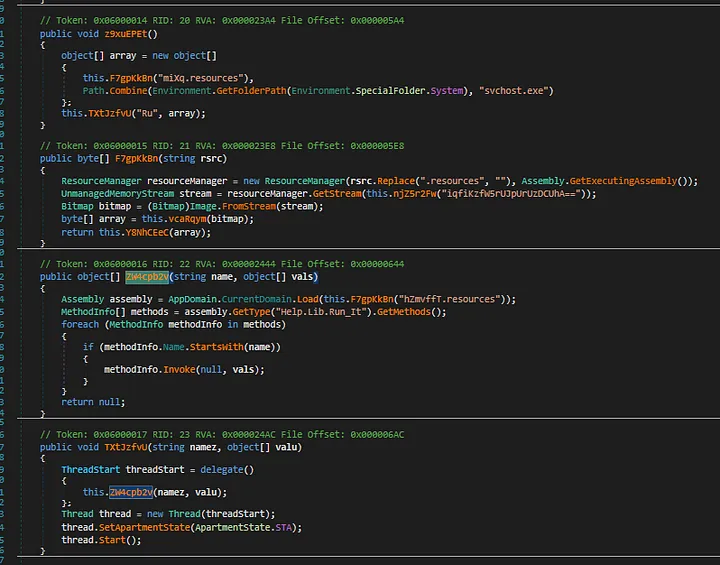The image size is (720, 565).
Task: Click the CurrentDomain property
Action: [x=257, y=299]
